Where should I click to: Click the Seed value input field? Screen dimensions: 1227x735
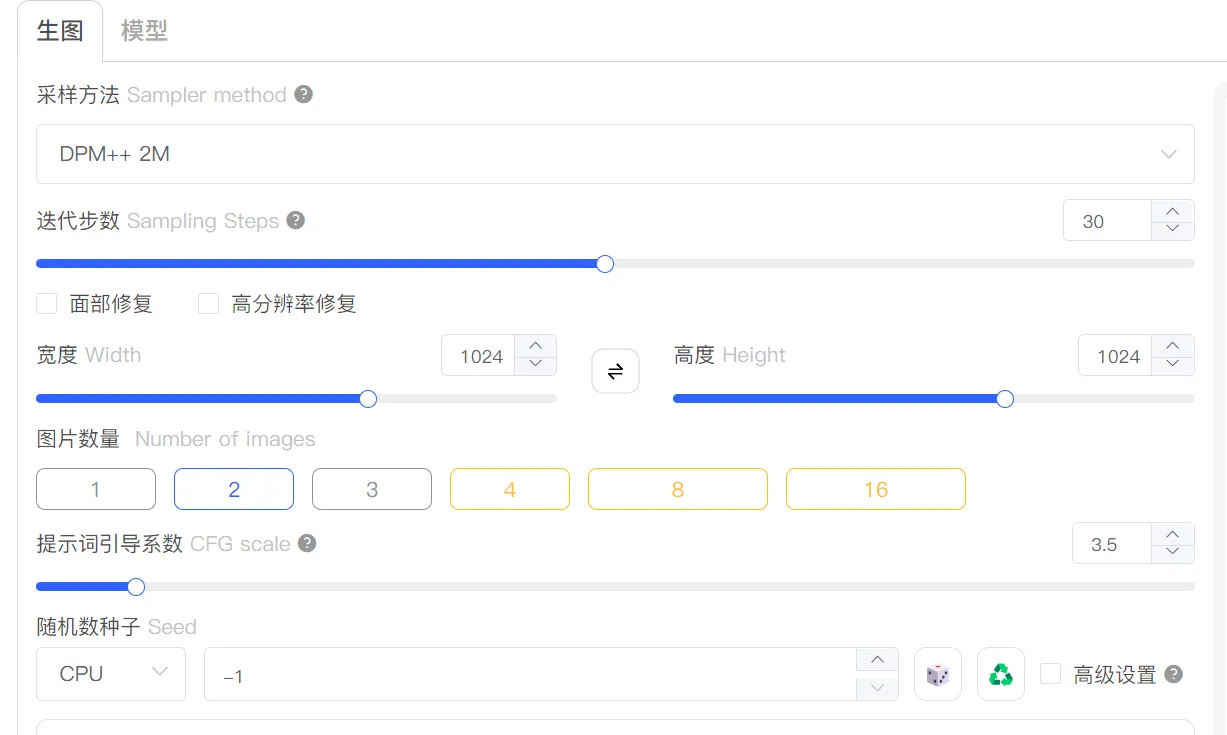click(530, 675)
